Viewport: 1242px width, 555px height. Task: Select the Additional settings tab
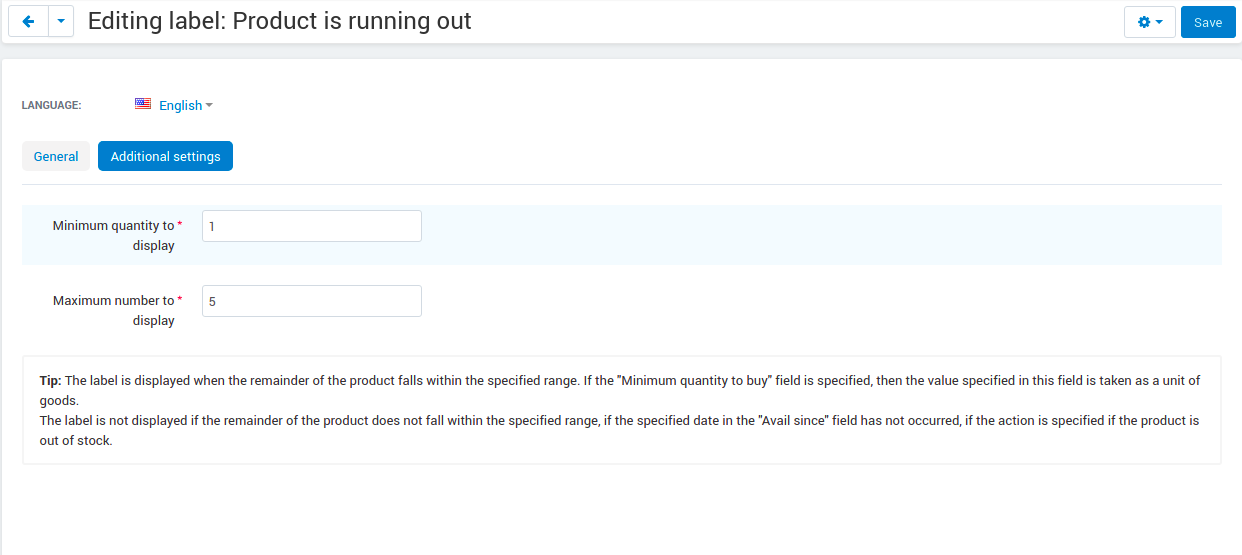[165, 156]
